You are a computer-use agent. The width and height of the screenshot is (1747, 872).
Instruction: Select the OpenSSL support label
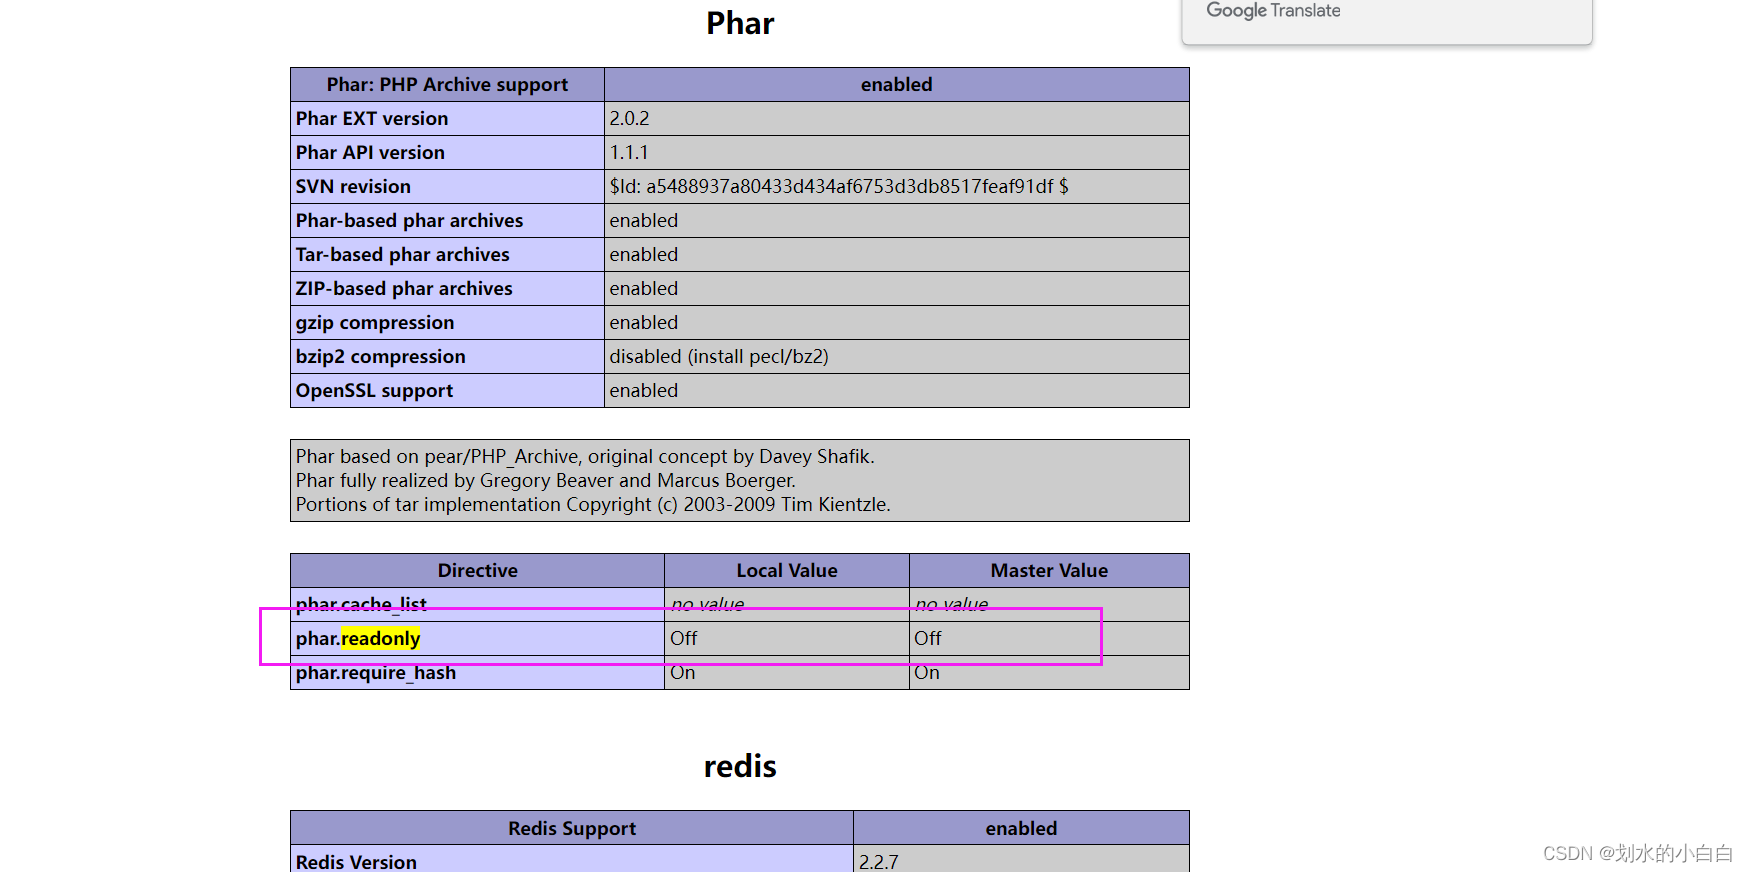[374, 391]
